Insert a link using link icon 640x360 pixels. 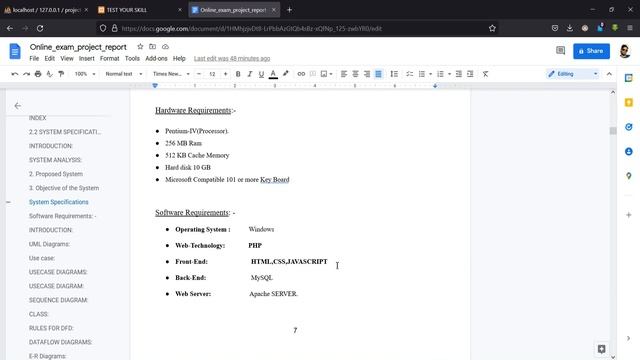[301, 74]
